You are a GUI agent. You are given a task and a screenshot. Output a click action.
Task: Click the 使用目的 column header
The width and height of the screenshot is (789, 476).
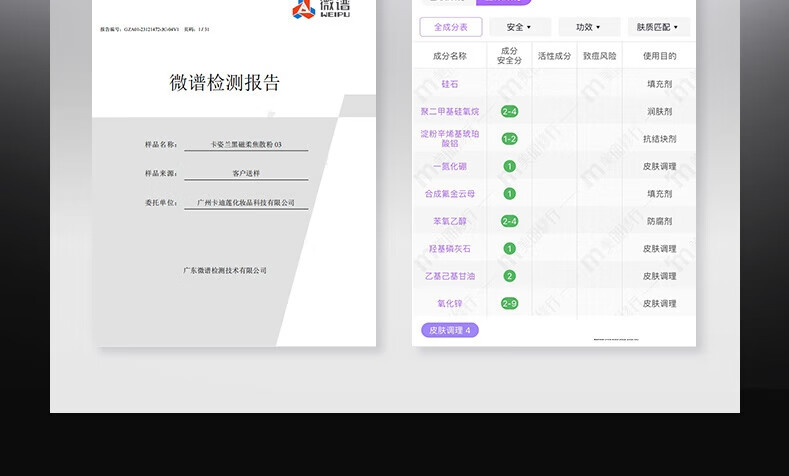[x=659, y=56]
